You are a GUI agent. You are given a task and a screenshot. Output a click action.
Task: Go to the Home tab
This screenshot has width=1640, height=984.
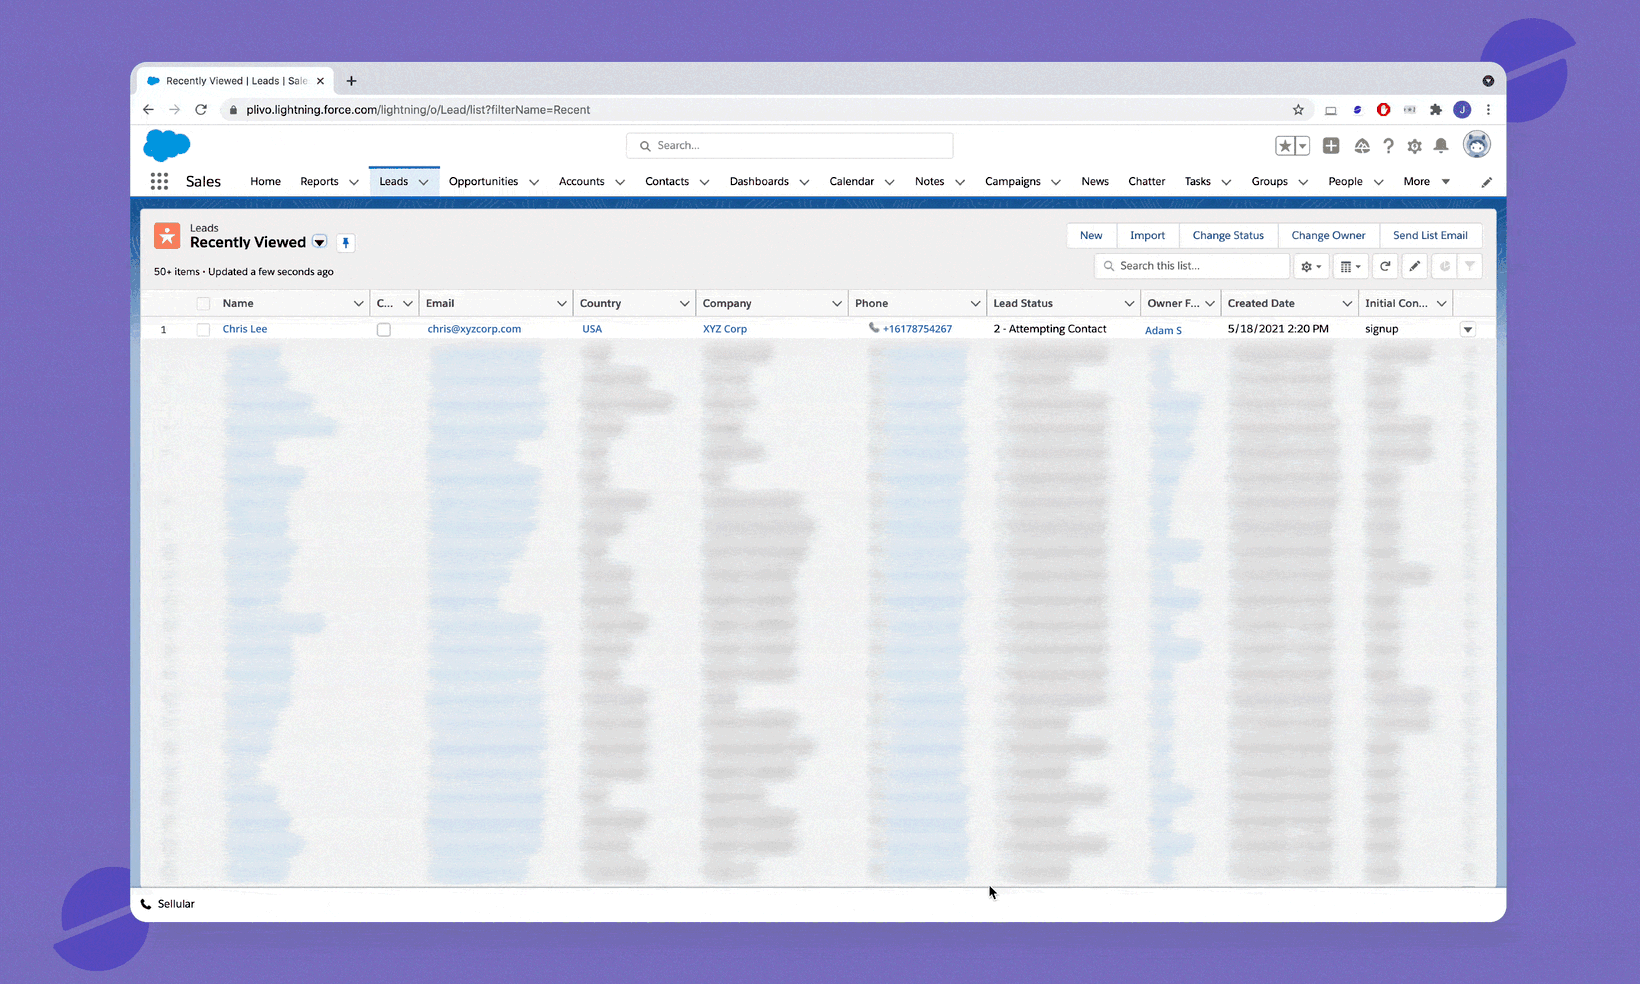pos(265,181)
